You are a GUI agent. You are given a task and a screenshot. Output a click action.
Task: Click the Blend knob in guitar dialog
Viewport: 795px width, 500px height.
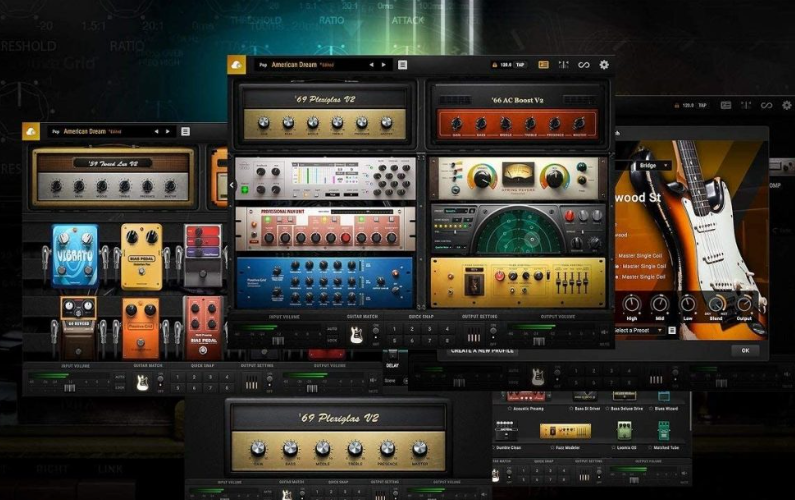point(716,304)
